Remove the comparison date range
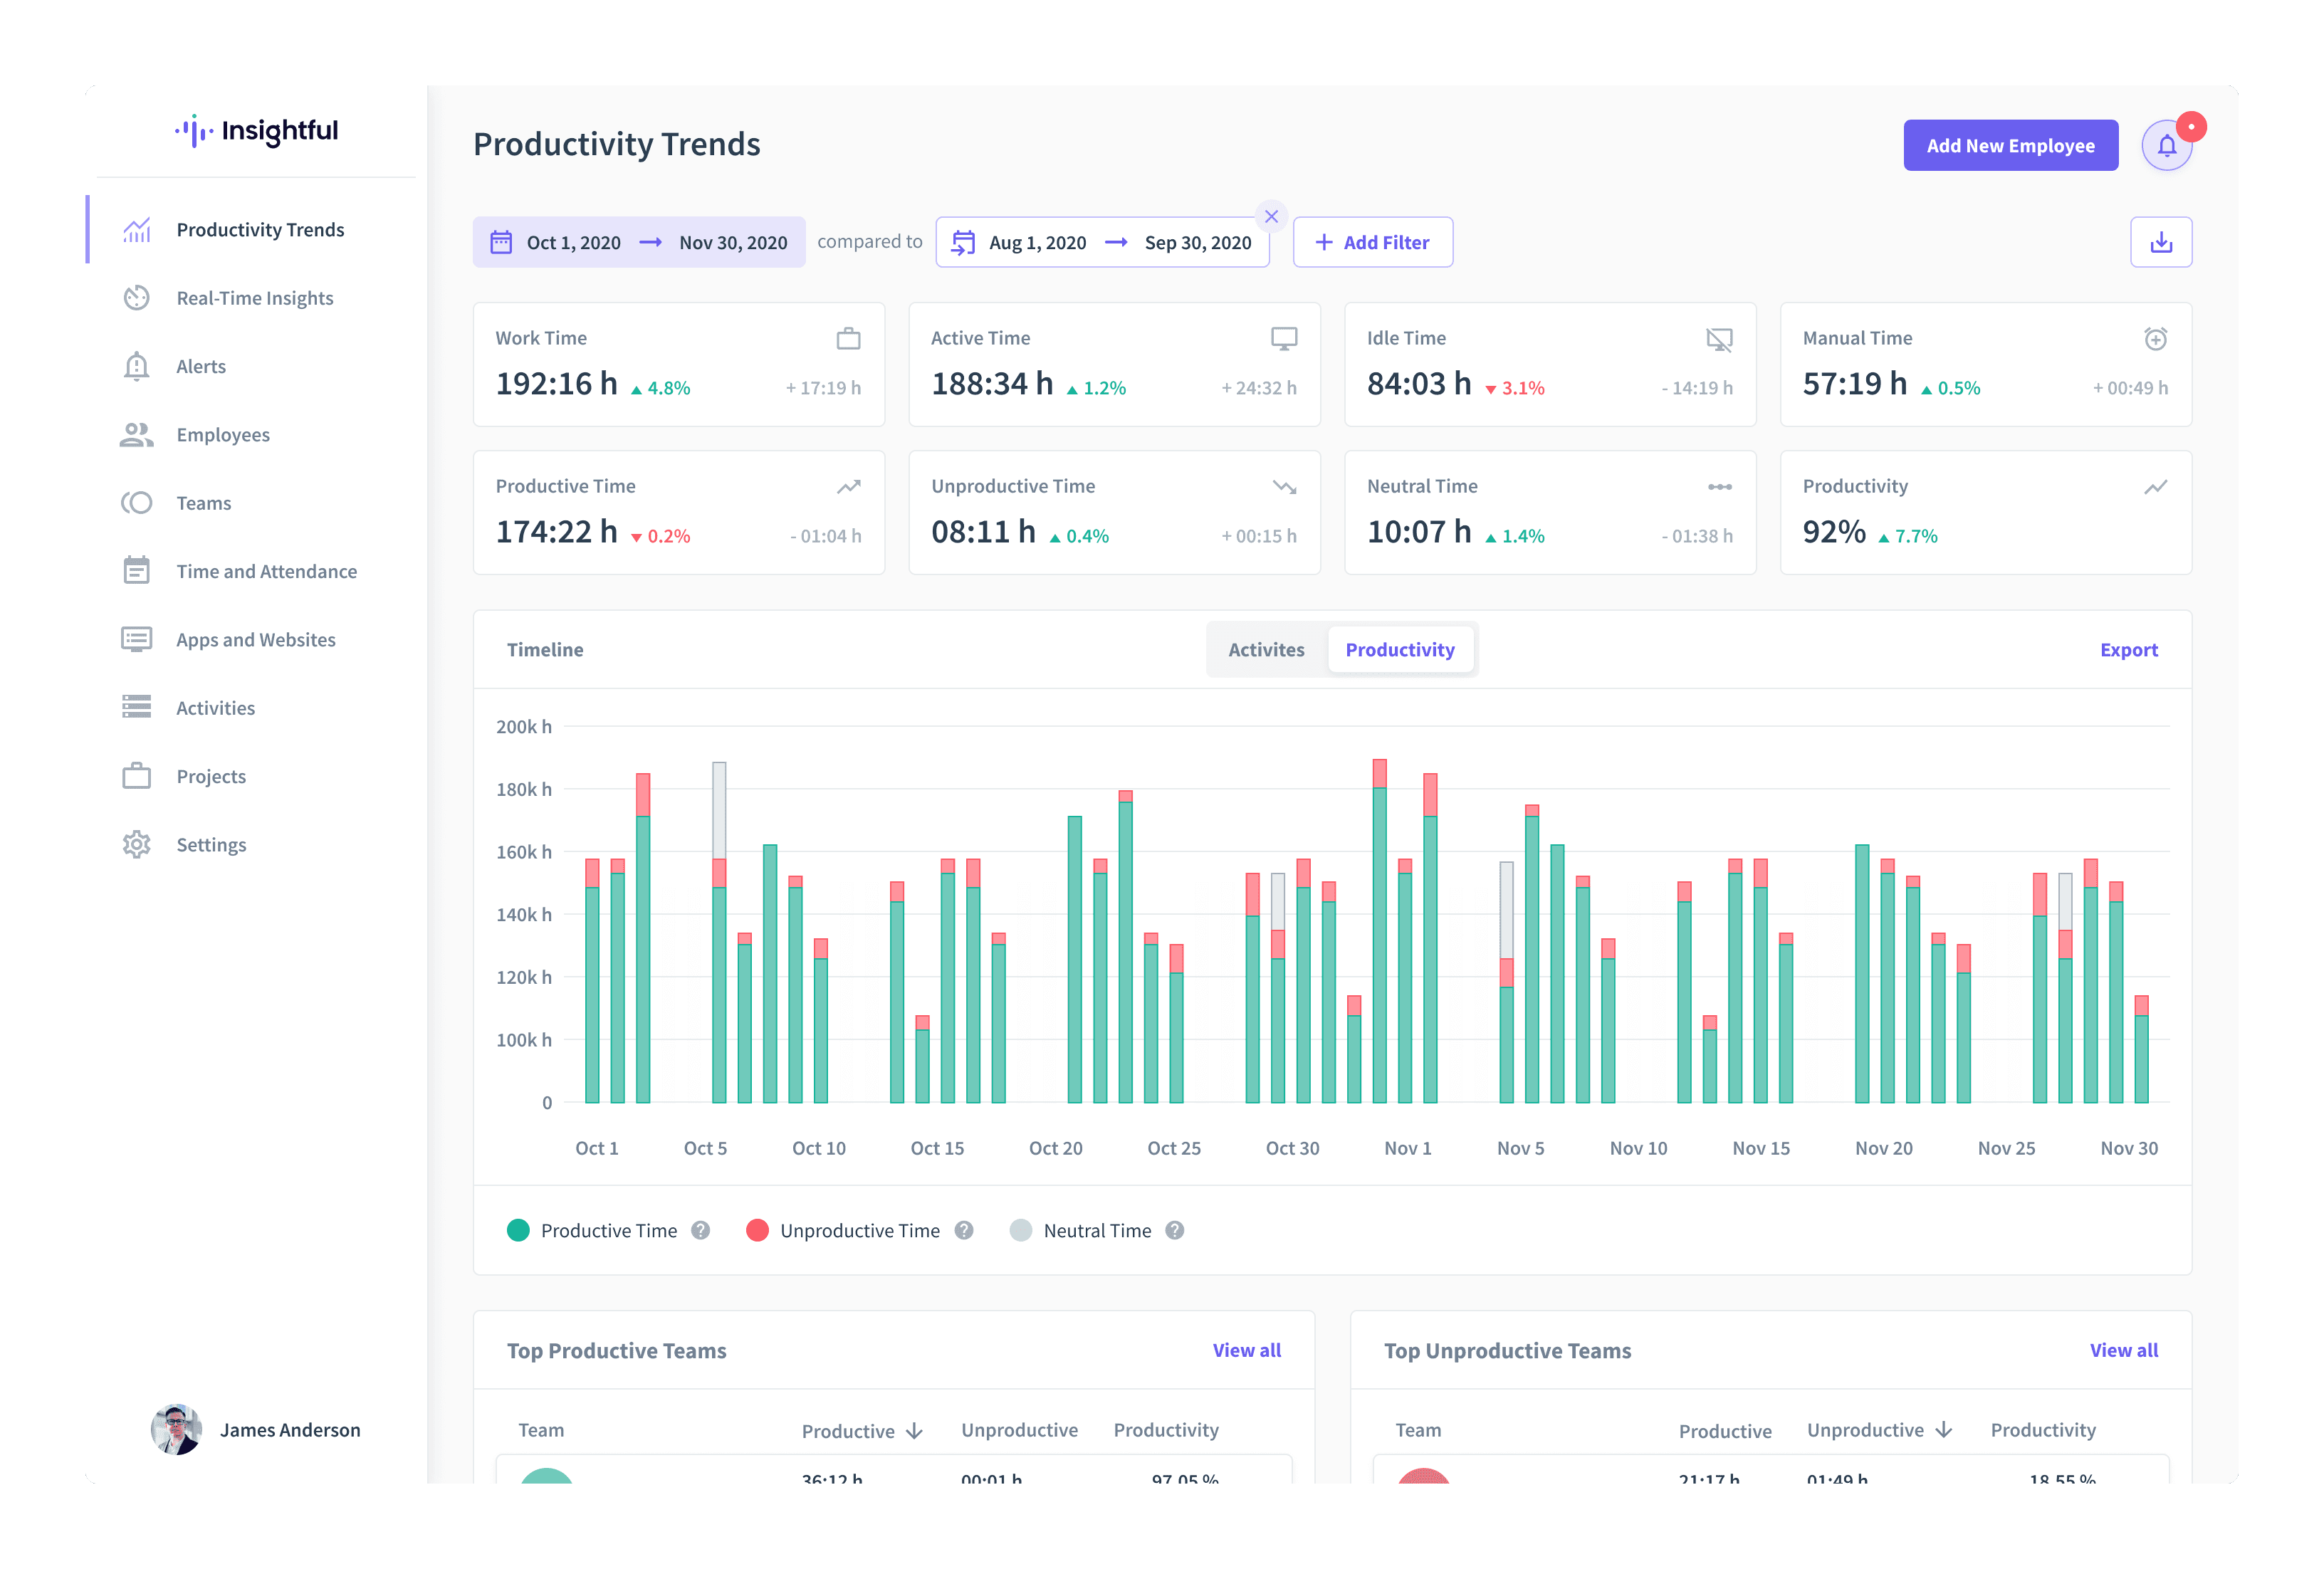Screen dimensions: 2324x1569 click(x=1271, y=216)
